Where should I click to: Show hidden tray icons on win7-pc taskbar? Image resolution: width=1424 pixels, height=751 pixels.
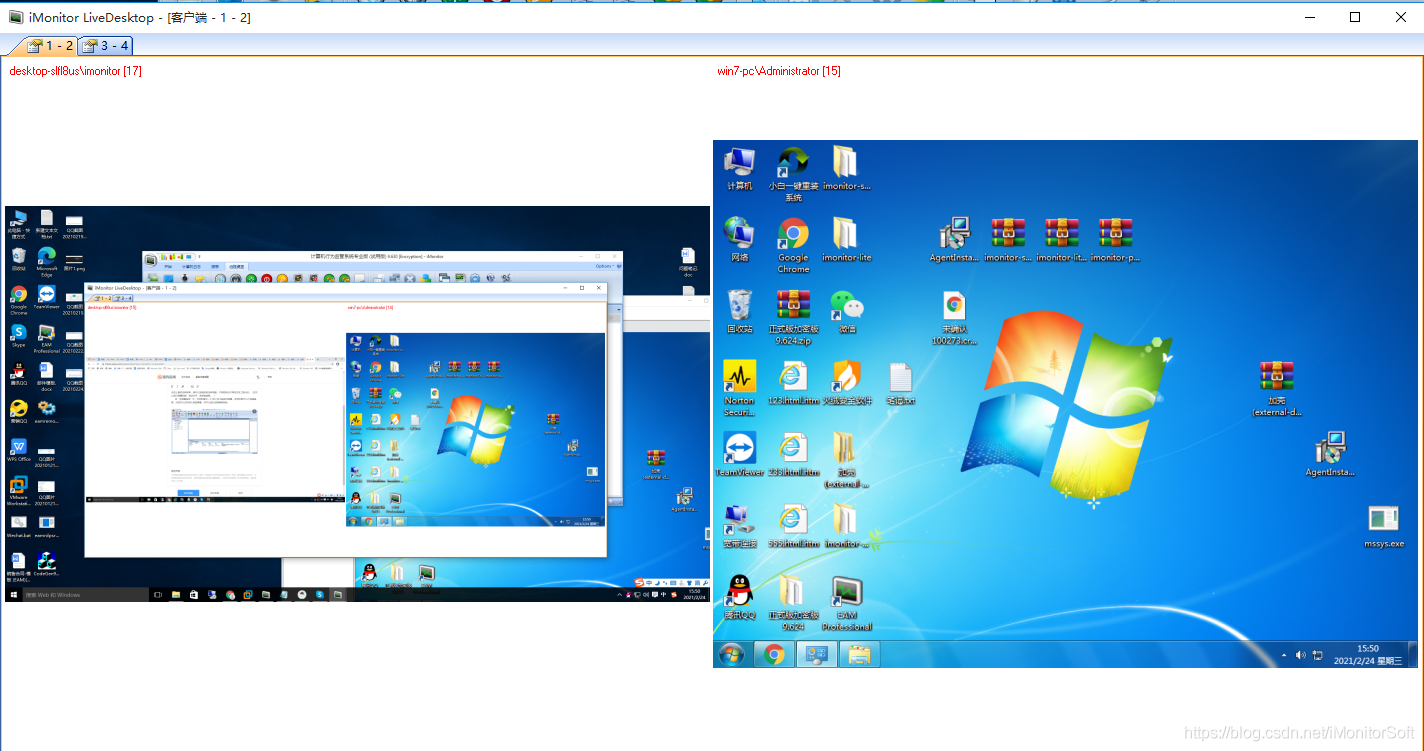click(x=1284, y=655)
